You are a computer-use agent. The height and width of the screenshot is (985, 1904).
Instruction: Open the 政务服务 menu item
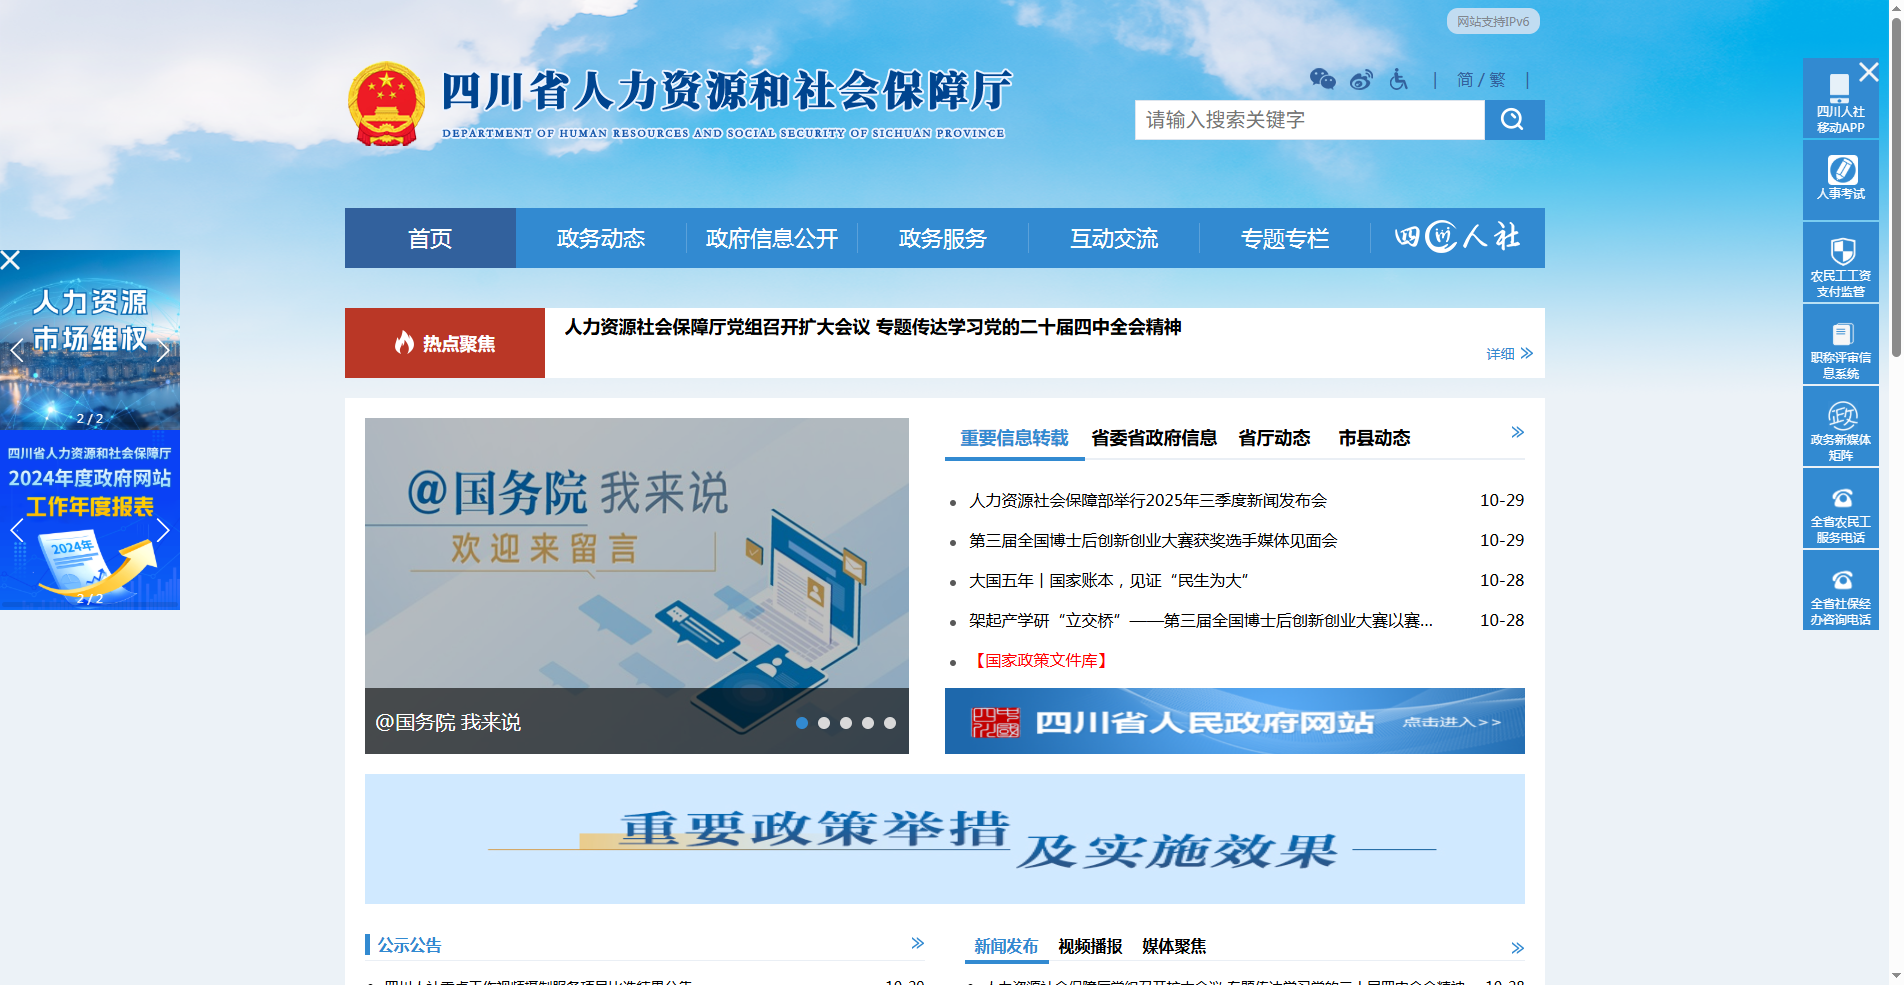point(941,238)
